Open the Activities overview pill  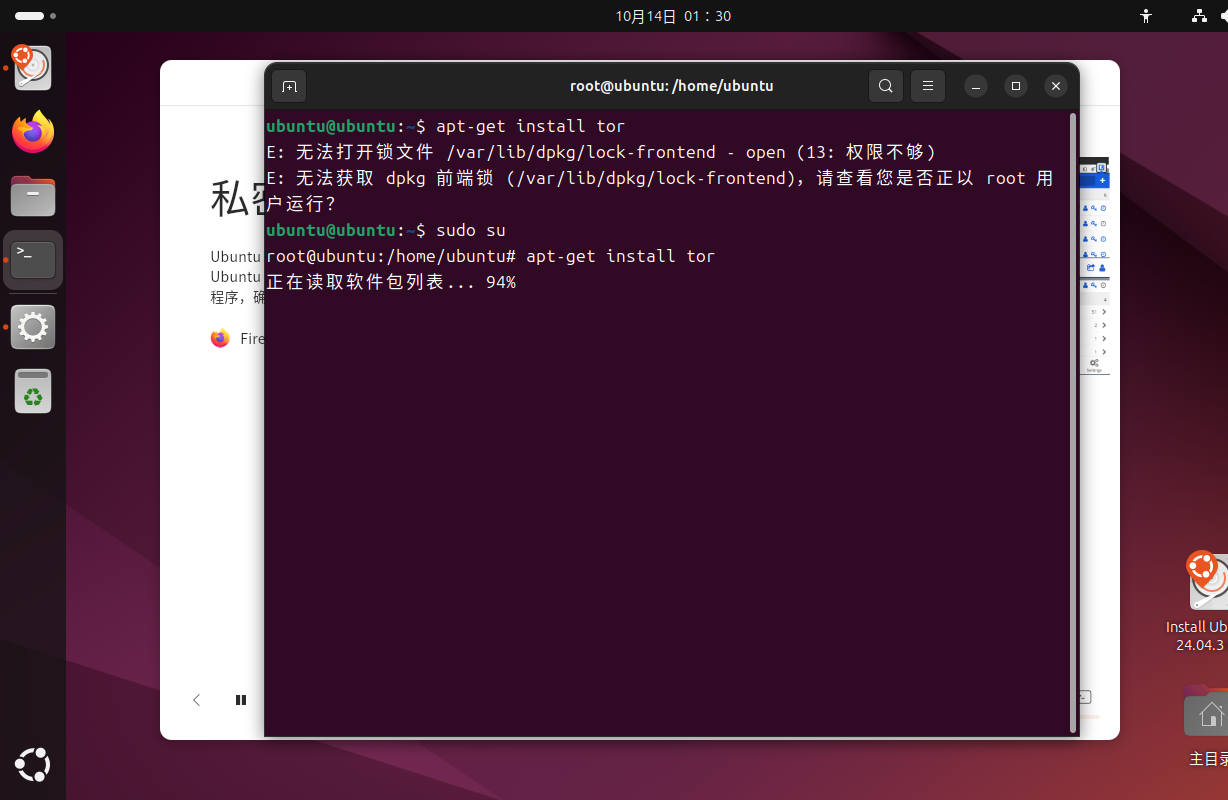click(35, 16)
